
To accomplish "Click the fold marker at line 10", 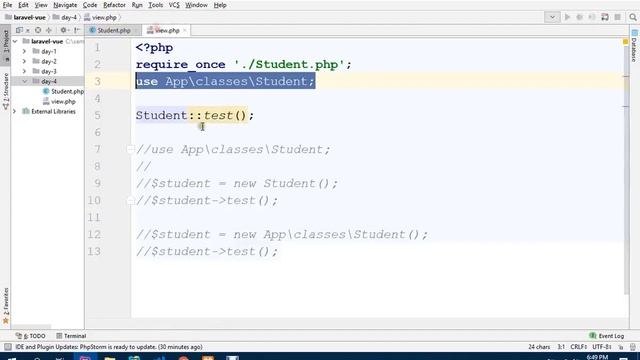I will 130,200.
